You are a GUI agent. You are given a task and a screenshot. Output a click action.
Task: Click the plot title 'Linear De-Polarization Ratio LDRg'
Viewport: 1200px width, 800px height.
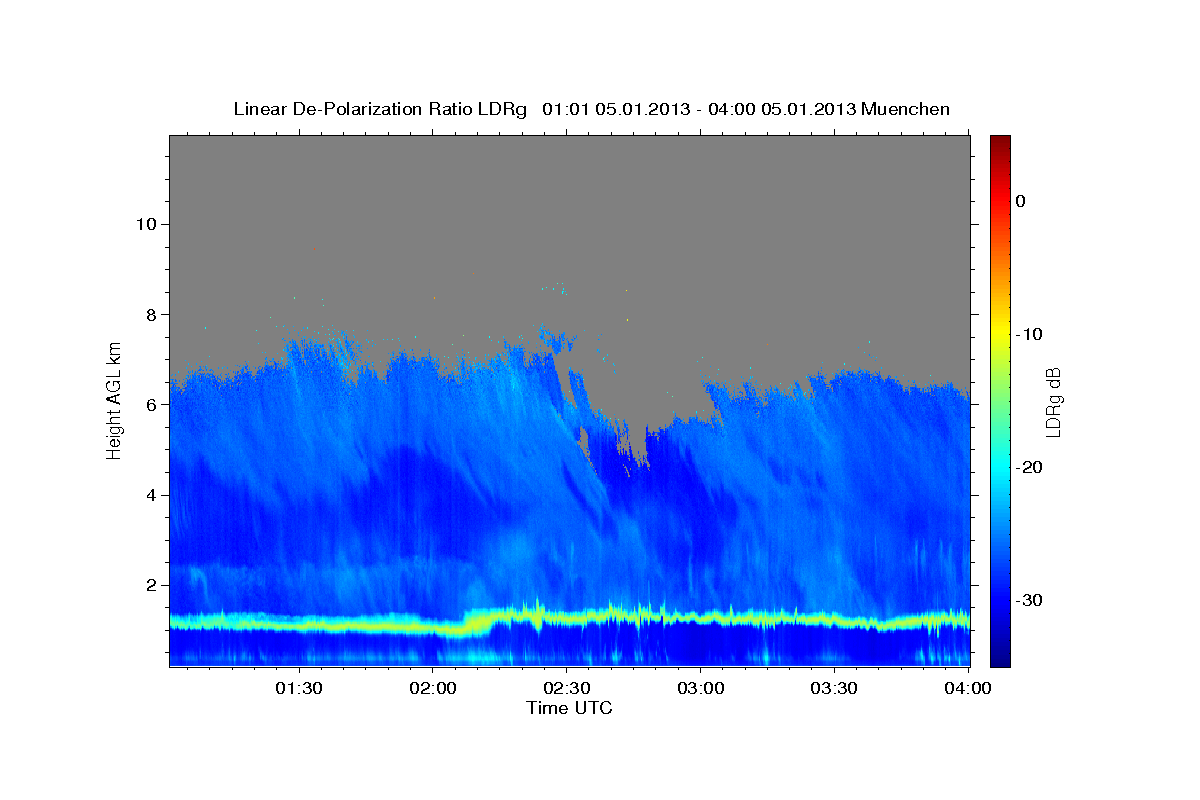pos(379,109)
